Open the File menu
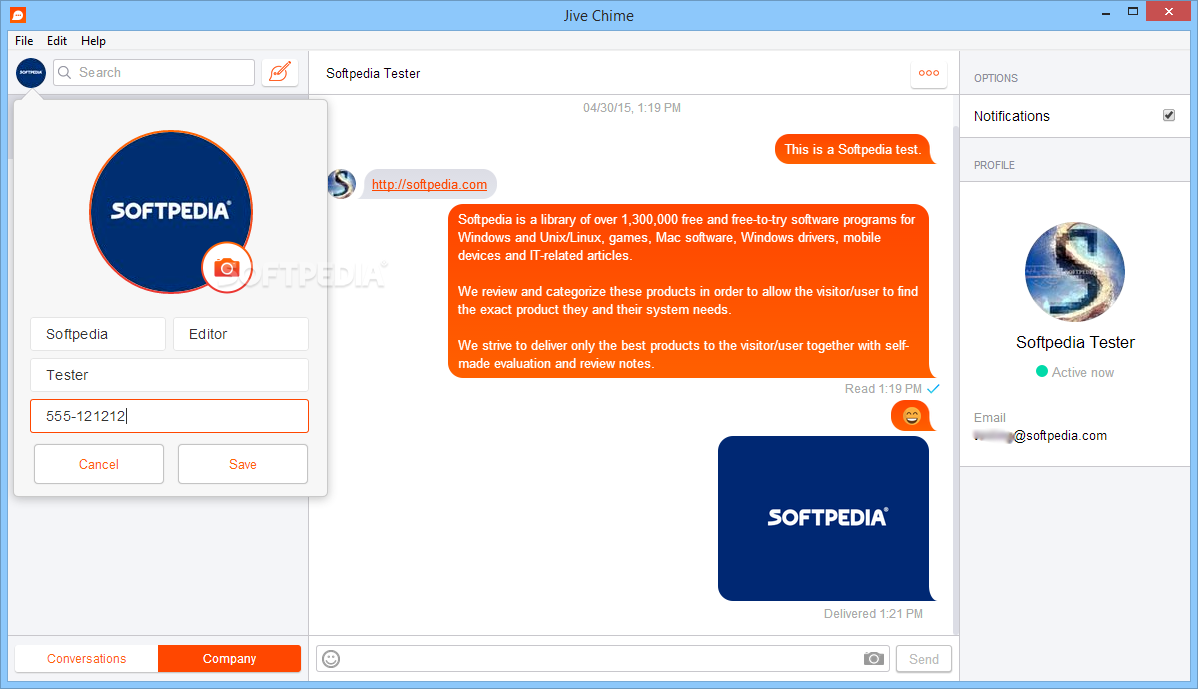The height and width of the screenshot is (689, 1198). point(24,41)
